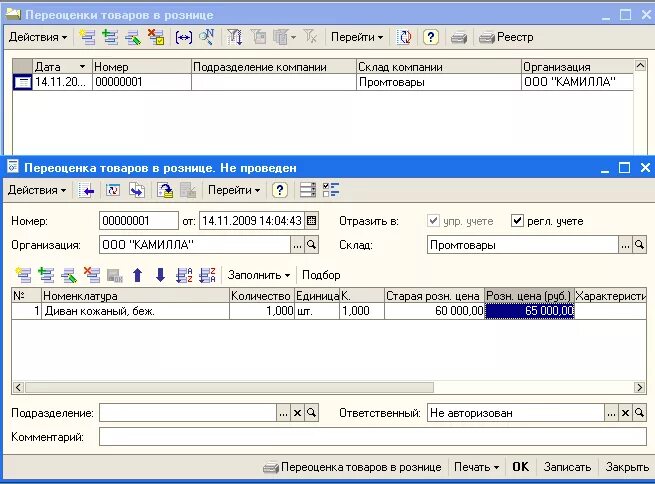Image resolution: width=655 pixels, height=484 pixels.
Task: Open calendar picker for the document date
Action: coord(311,221)
